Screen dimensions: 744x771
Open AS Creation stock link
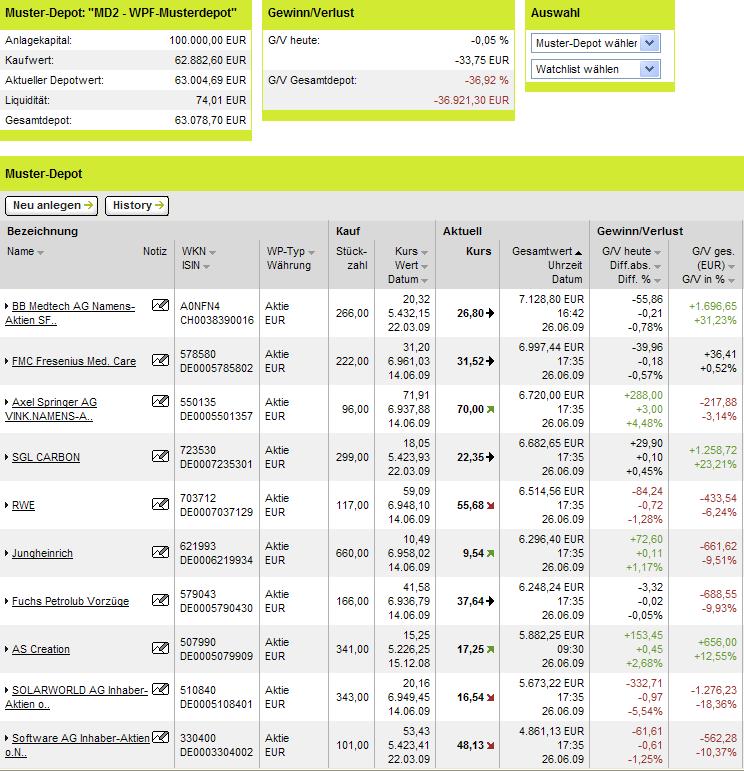click(x=41, y=650)
